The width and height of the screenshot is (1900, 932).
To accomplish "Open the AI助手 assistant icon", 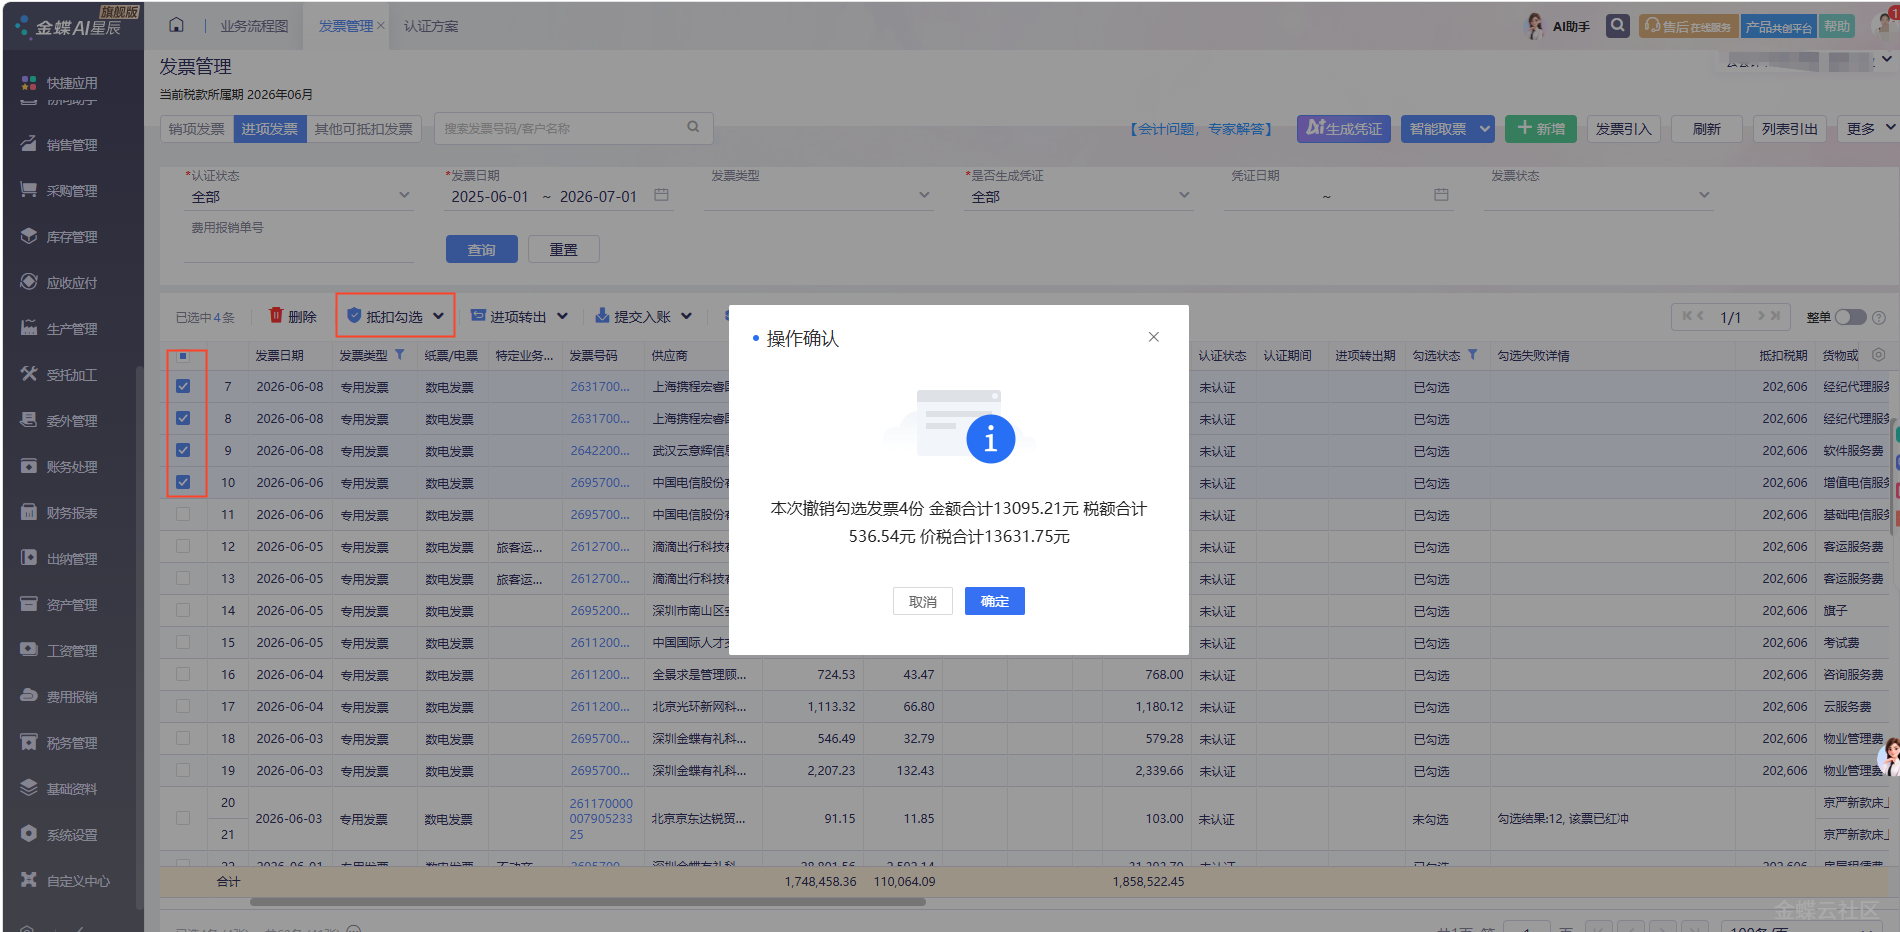I will click(x=1535, y=26).
